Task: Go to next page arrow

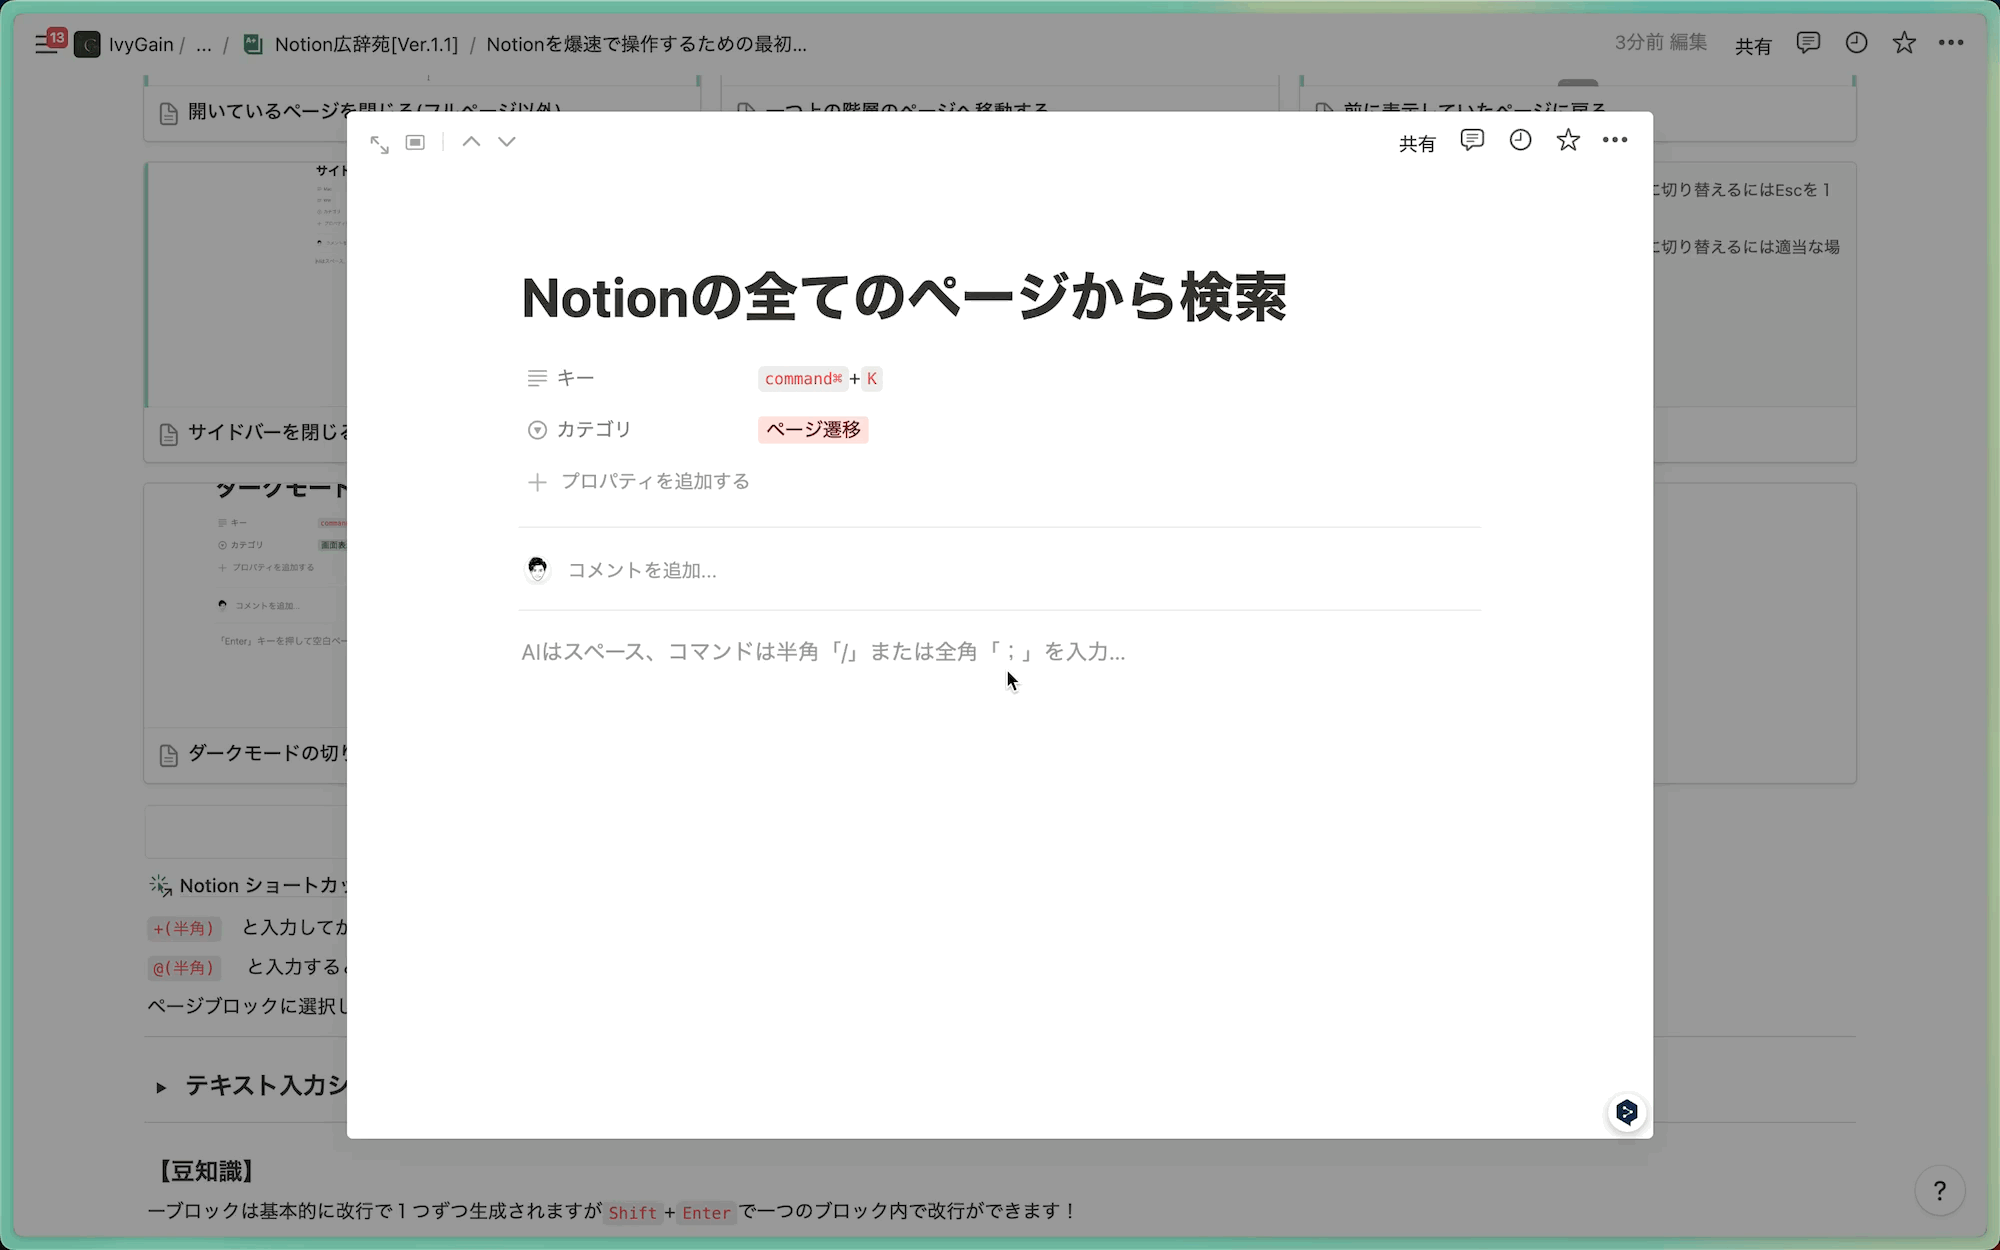Action: click(x=507, y=143)
